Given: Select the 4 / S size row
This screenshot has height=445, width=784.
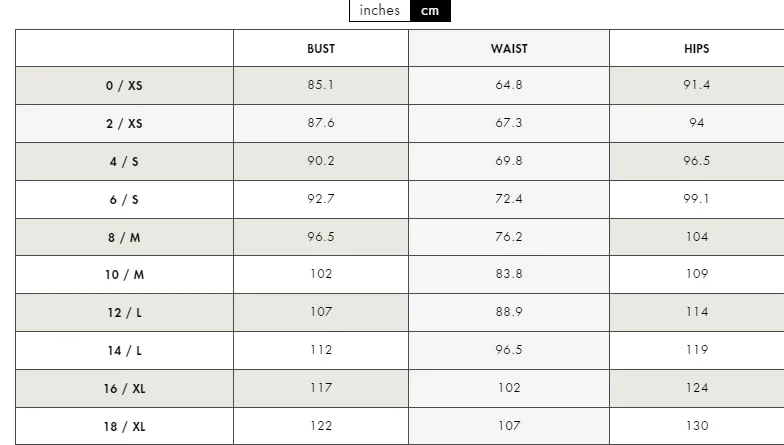Looking at the screenshot, I should (x=124, y=162).
